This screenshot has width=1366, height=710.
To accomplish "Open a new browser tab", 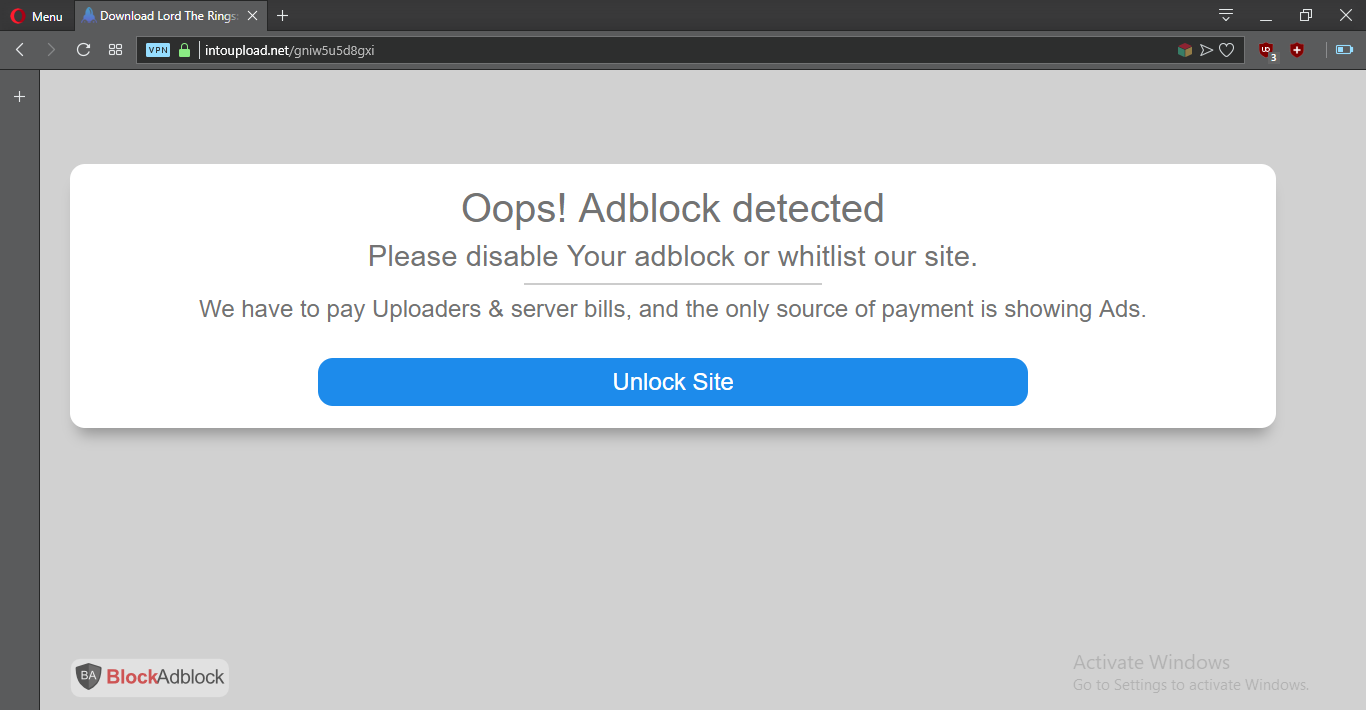I will point(282,15).
